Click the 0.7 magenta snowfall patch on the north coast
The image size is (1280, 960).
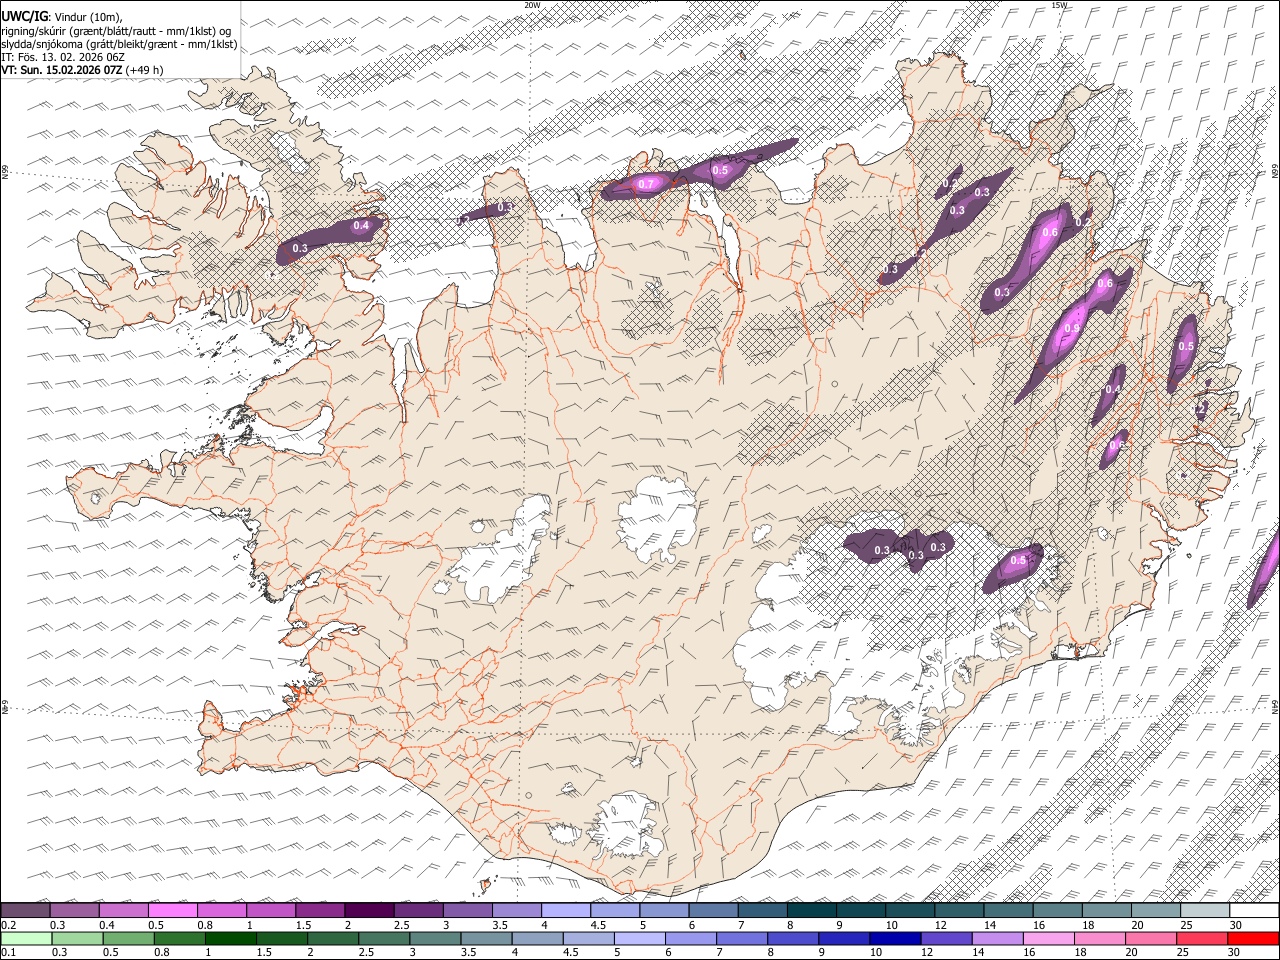pyautogui.click(x=648, y=183)
